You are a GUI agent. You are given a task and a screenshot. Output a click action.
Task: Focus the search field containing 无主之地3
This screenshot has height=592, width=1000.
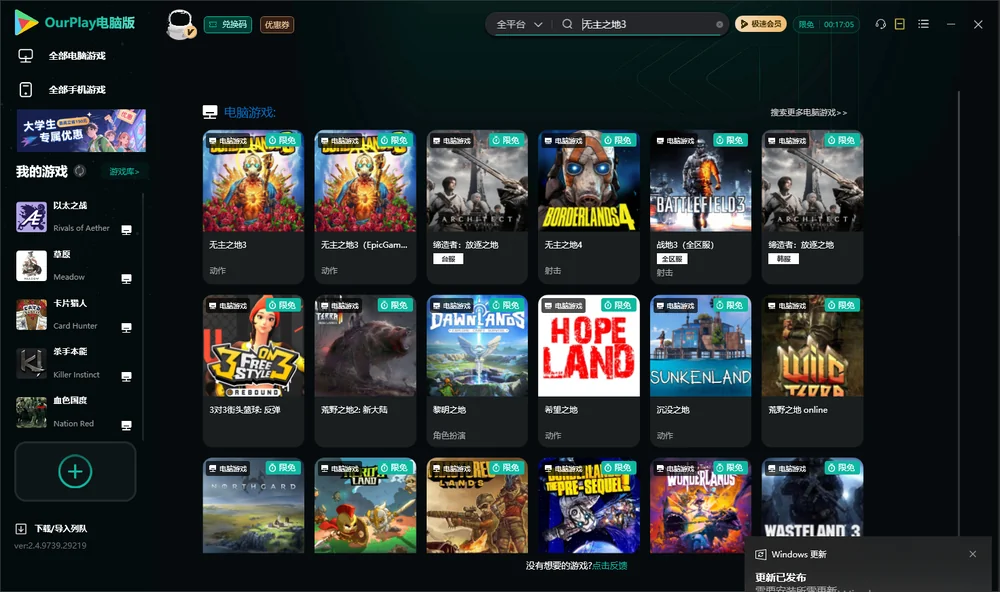coord(645,24)
